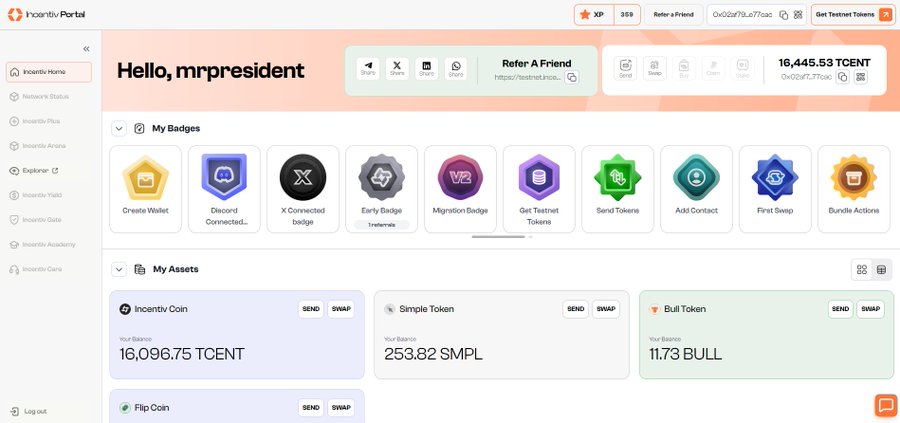Select the First Swap badge
The height and width of the screenshot is (423, 900).
775,189
